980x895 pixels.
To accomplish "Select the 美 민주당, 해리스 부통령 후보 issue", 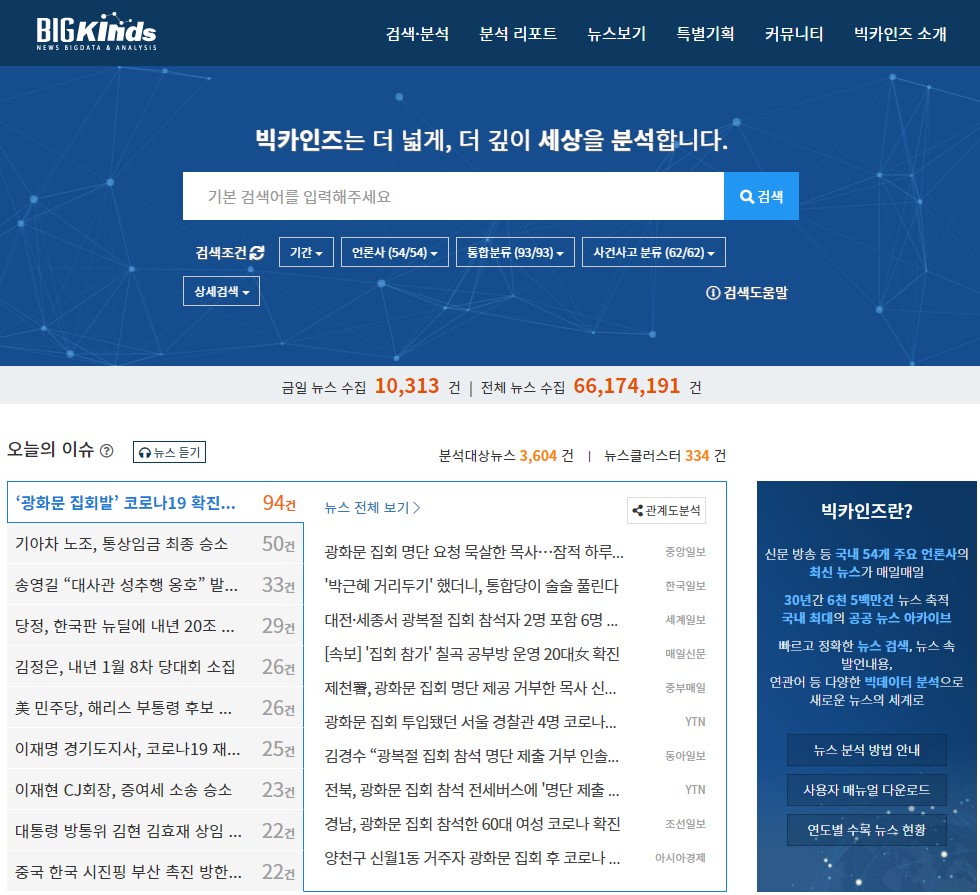I will pyautogui.click(x=155, y=708).
